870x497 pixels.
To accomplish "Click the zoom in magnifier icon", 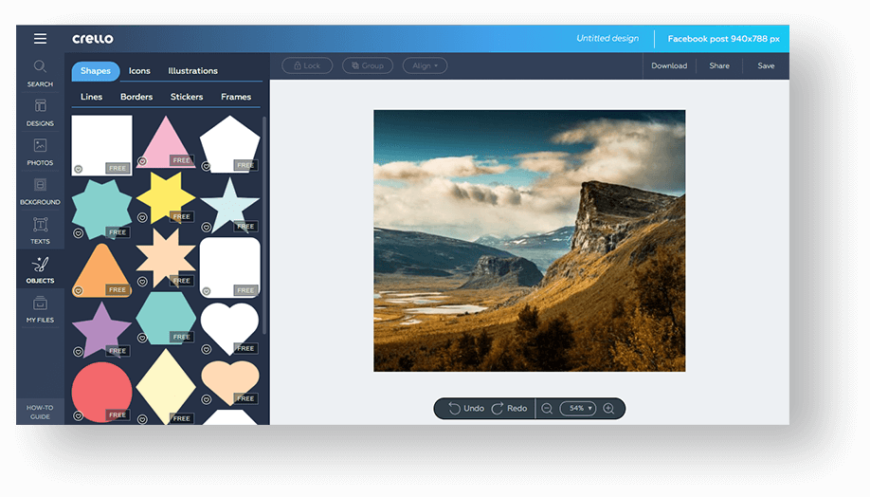I will (x=608, y=408).
